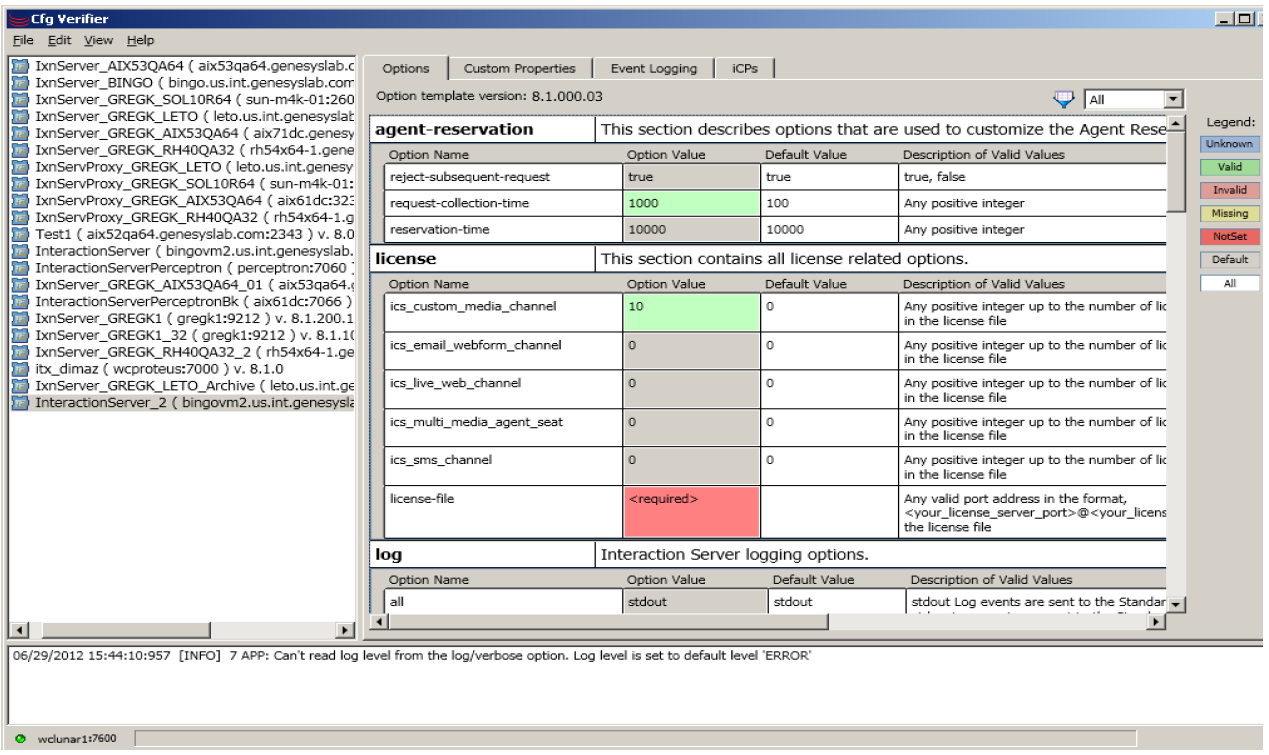Open the iCPs tab
This screenshot has width=1269, height=755.
(x=744, y=69)
